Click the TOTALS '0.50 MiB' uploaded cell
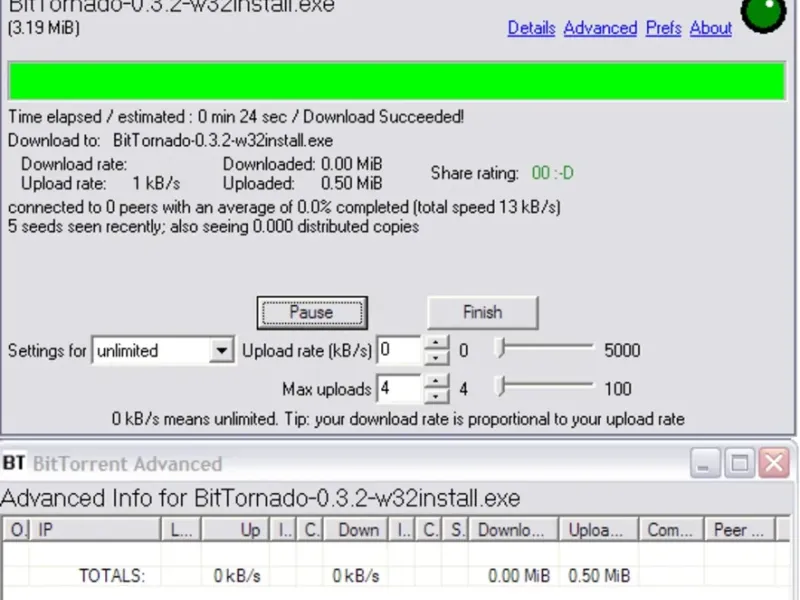This screenshot has width=800, height=600. point(599,576)
